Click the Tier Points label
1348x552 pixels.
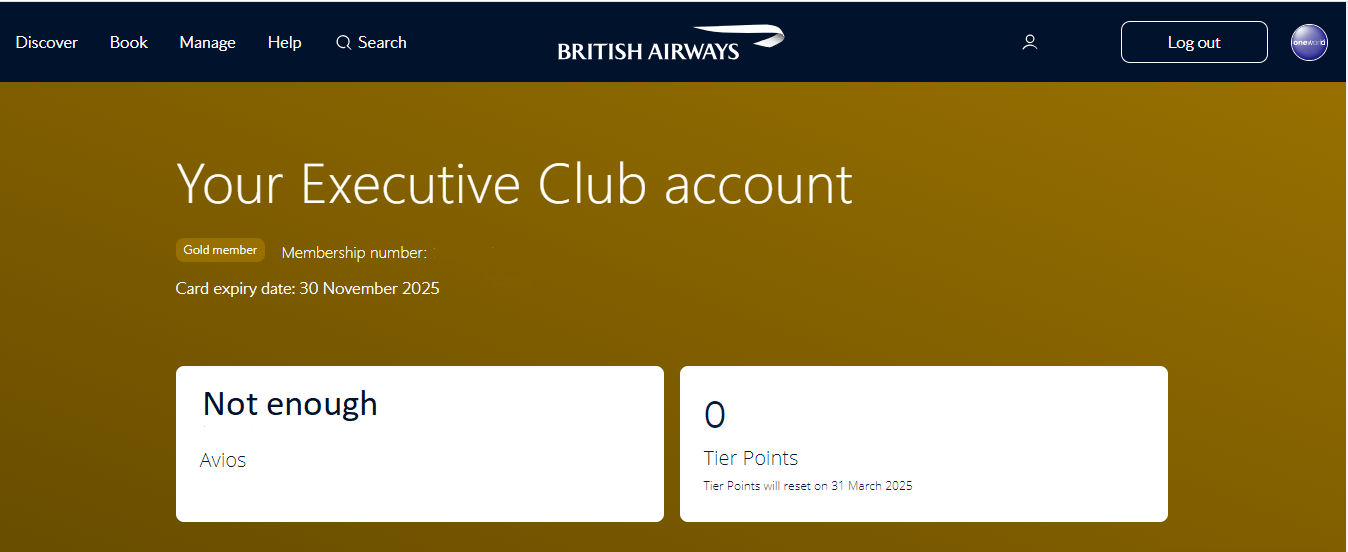tap(751, 458)
